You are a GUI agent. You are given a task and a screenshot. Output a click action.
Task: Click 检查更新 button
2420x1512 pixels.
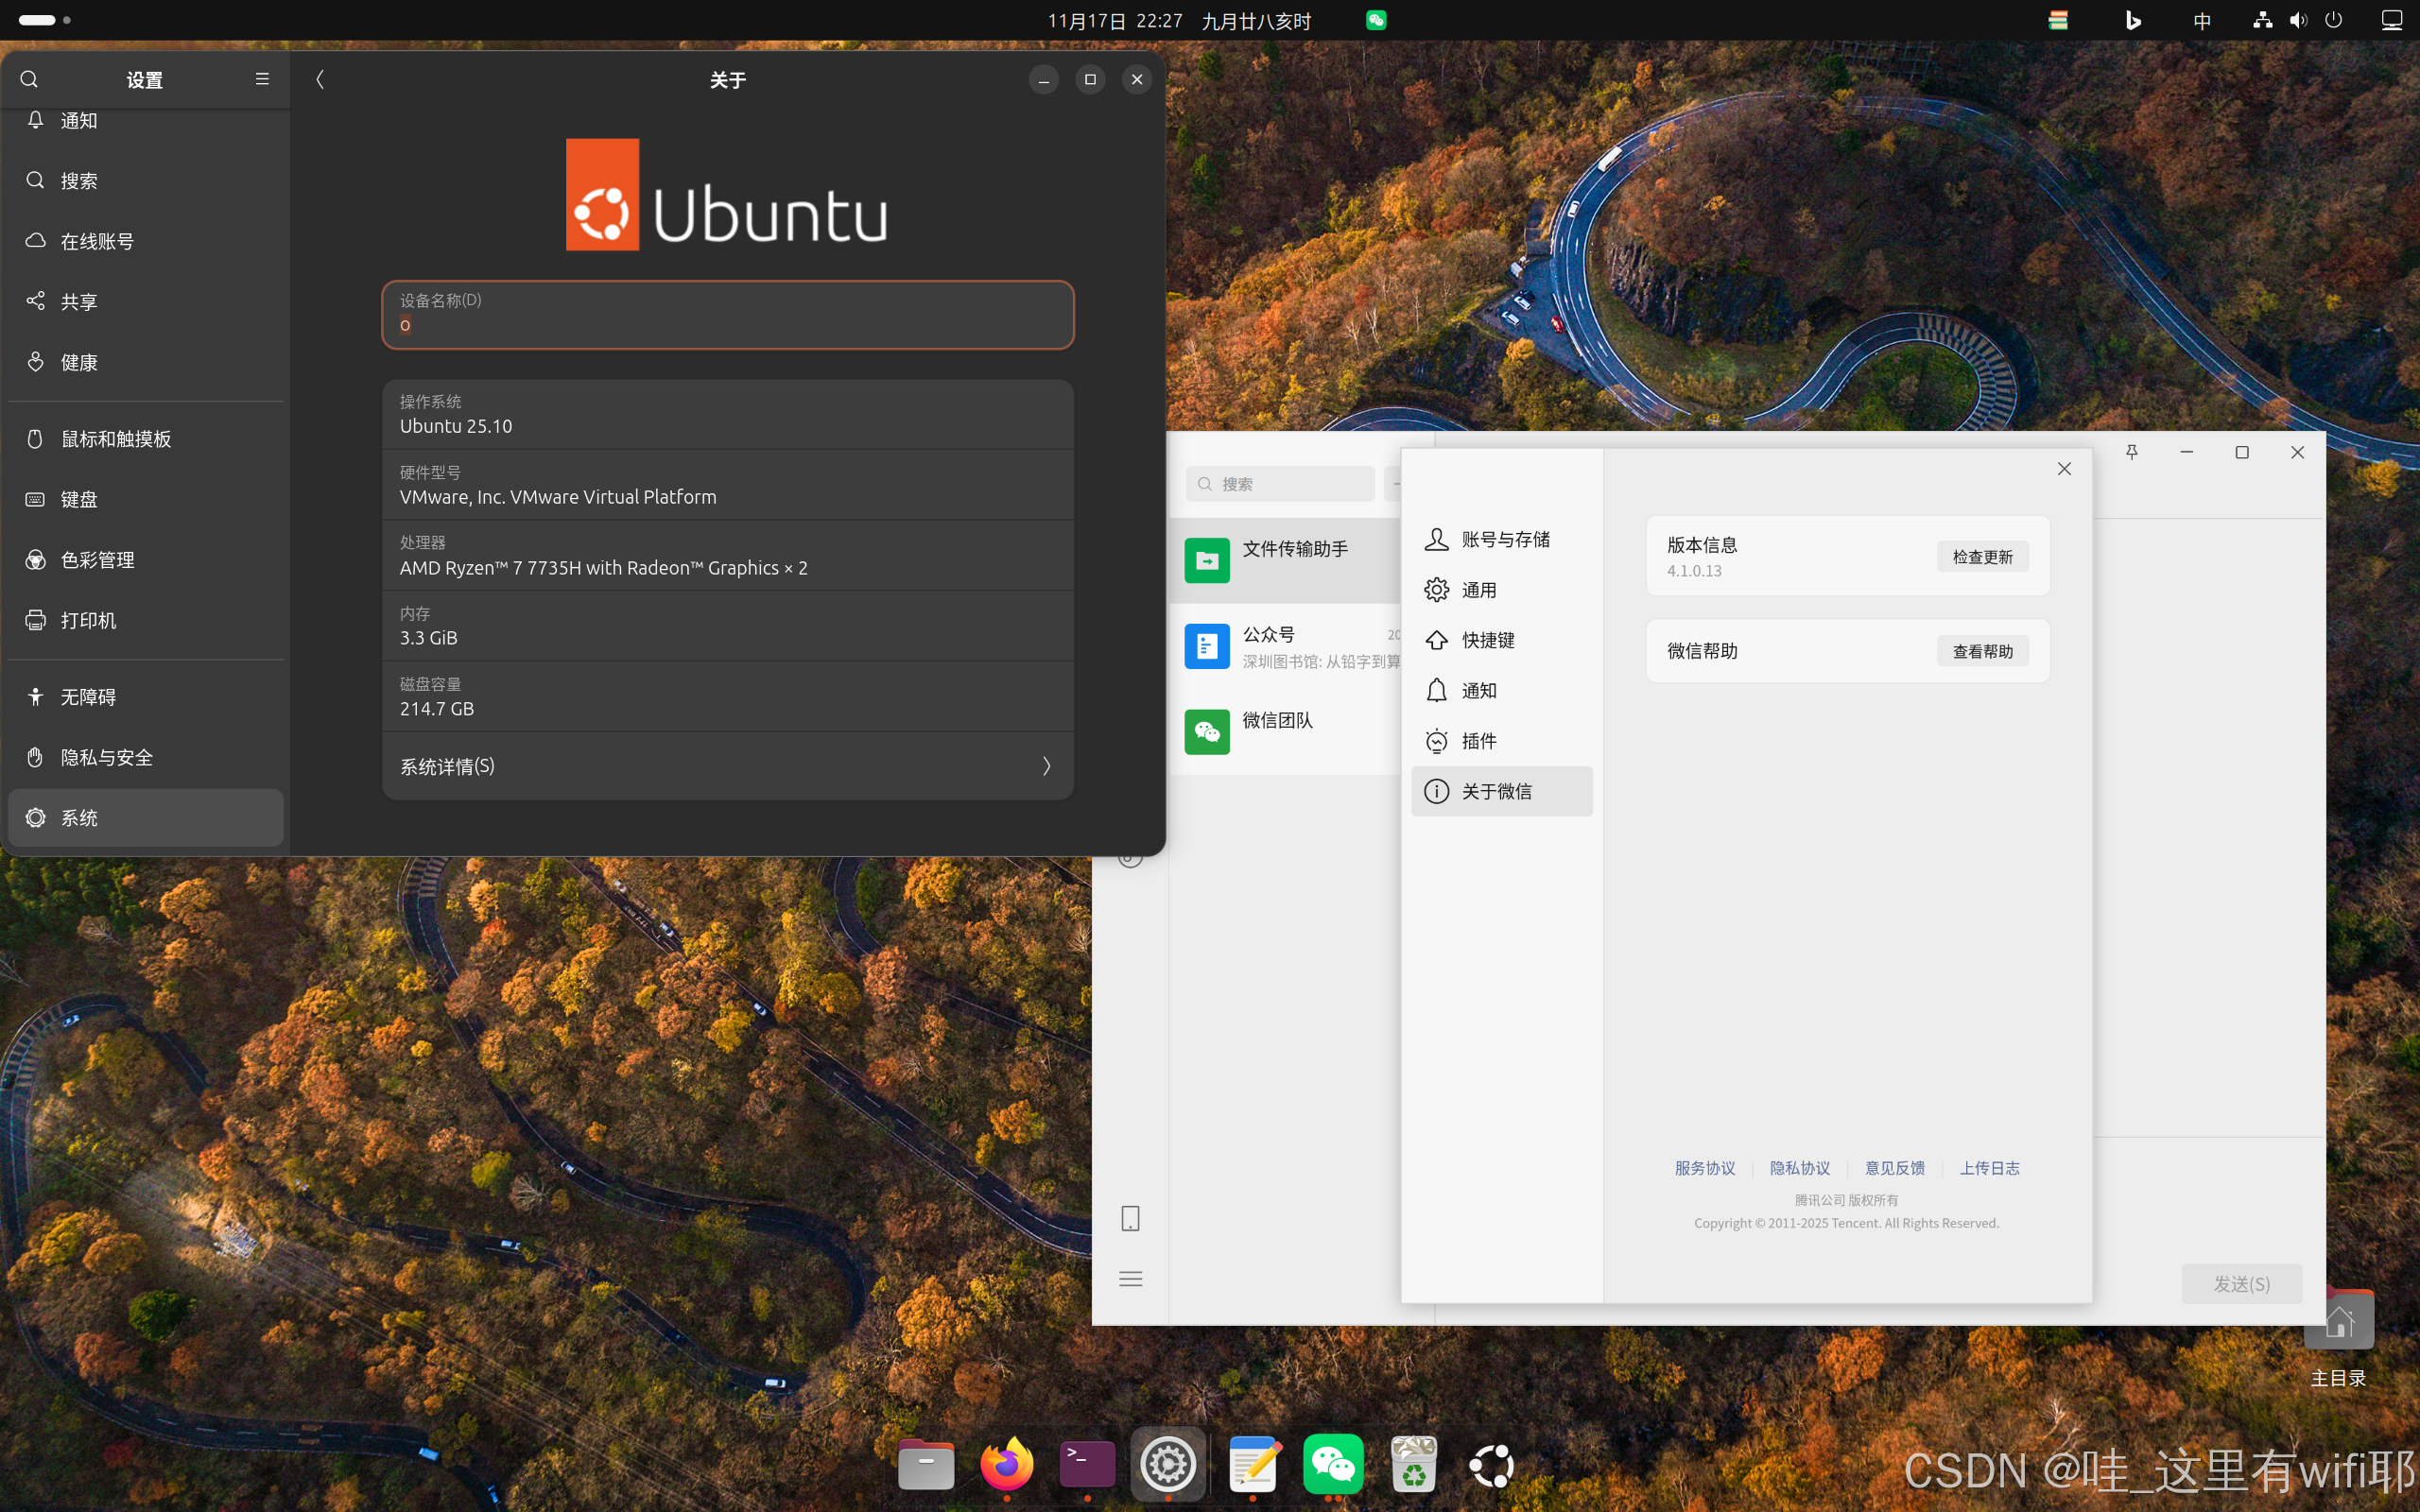[1982, 557]
